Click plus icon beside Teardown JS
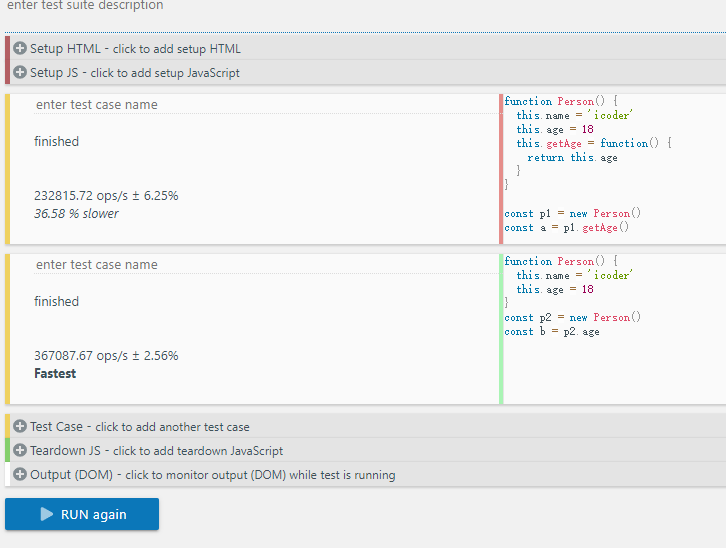This screenshot has width=726, height=548. coord(20,450)
